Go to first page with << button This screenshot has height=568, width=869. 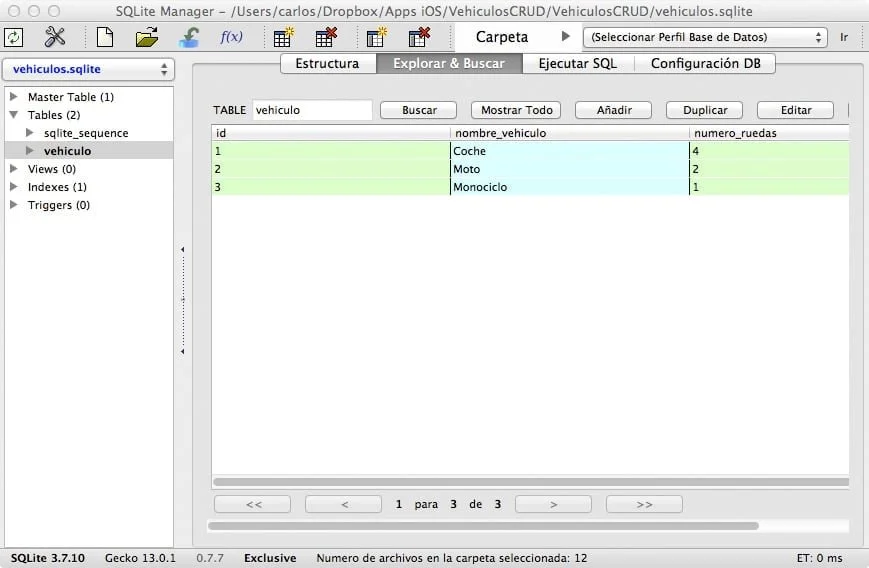click(x=253, y=504)
